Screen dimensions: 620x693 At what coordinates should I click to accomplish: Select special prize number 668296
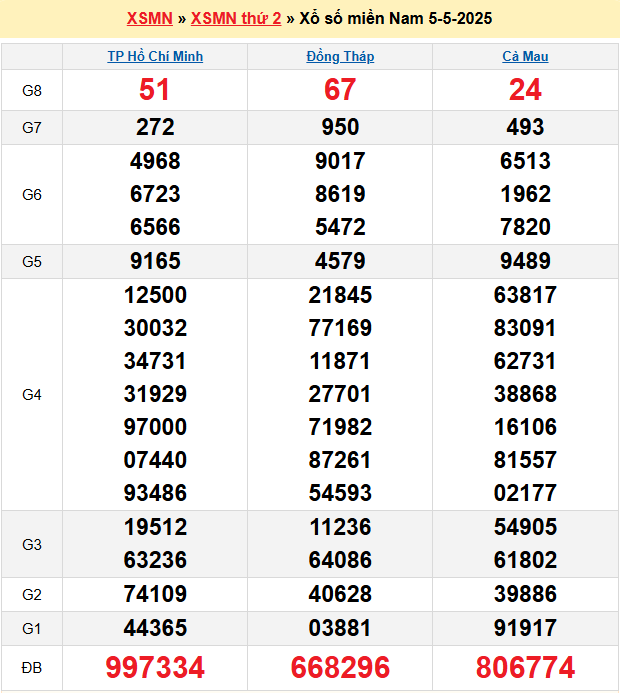click(x=340, y=667)
